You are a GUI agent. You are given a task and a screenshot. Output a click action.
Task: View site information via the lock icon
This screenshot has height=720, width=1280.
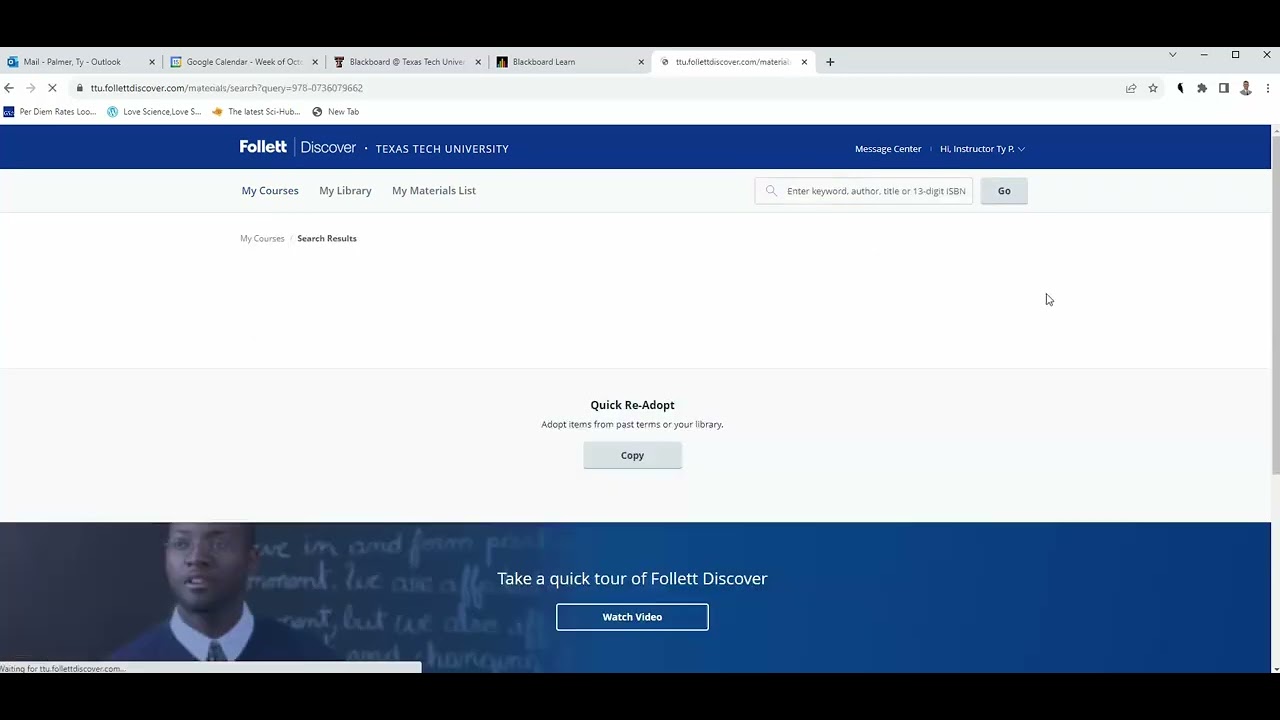[x=80, y=88]
